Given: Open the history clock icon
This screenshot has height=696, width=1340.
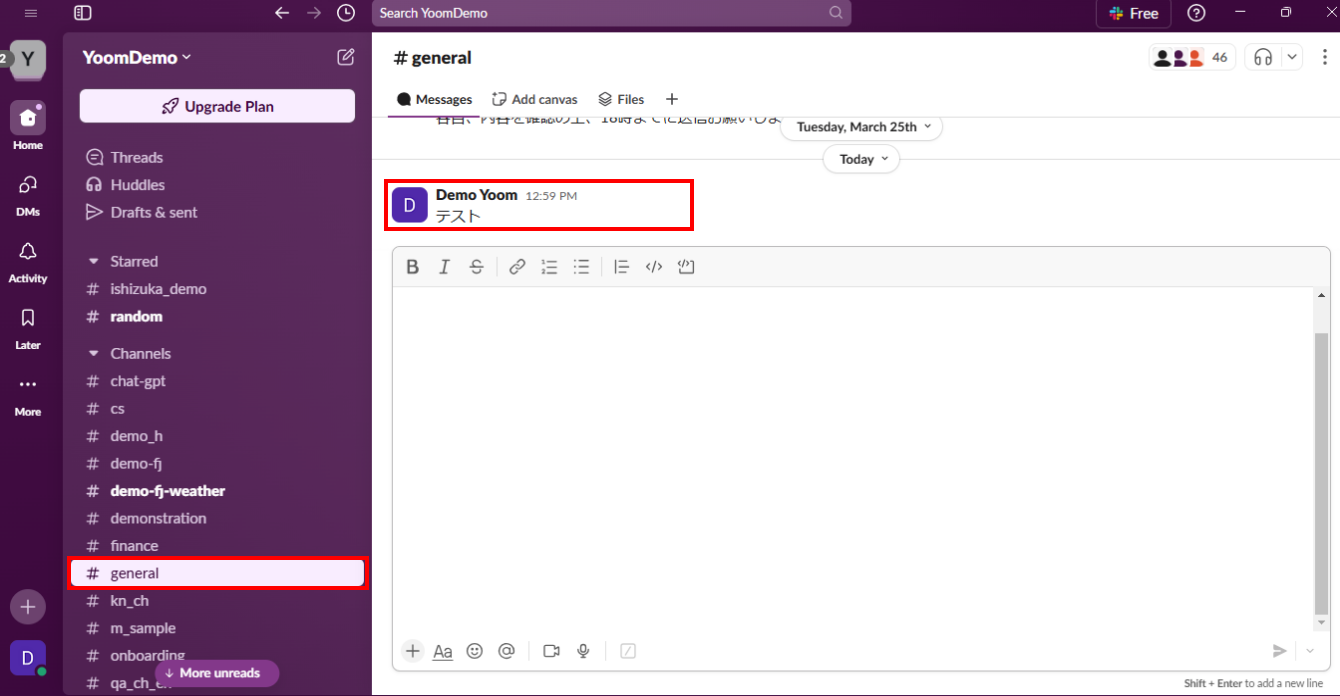Looking at the screenshot, I should [x=346, y=13].
